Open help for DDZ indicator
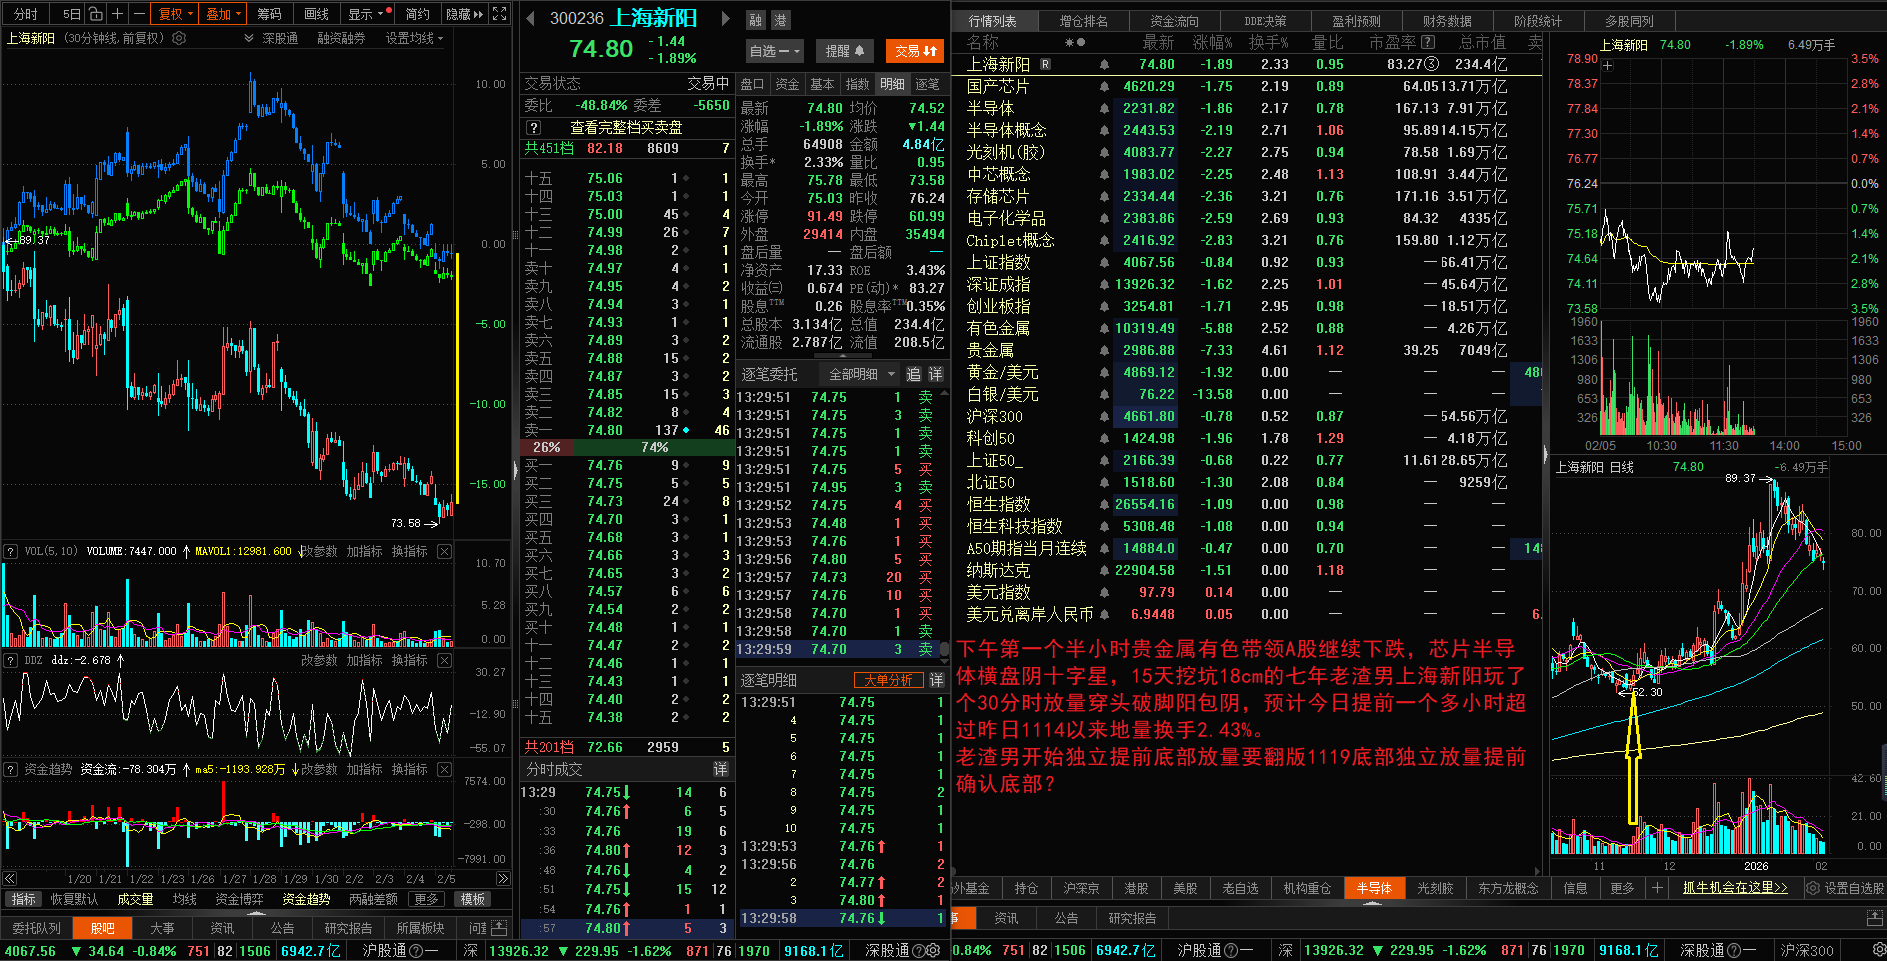The height and width of the screenshot is (961, 1887). click(11, 660)
